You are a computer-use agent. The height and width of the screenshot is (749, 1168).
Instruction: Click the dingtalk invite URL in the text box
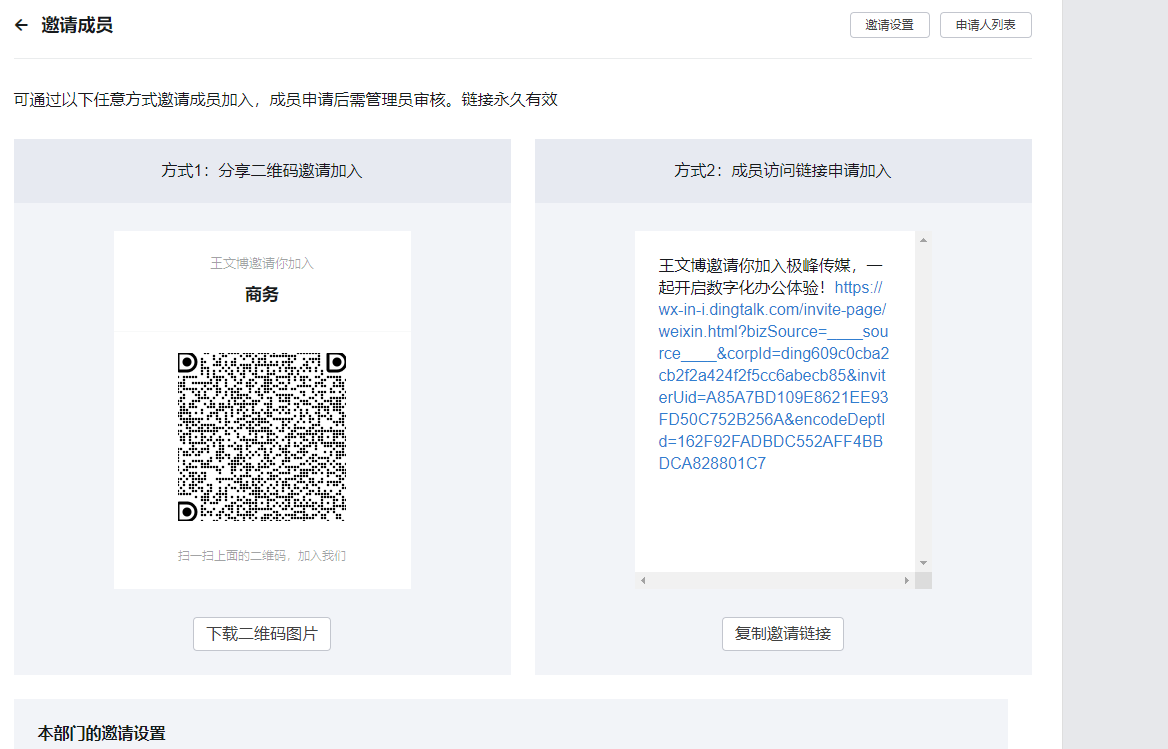click(773, 375)
